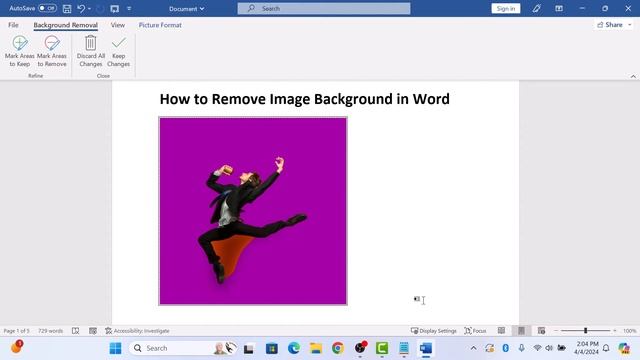This screenshot has height=360, width=640.
Task: Collapse the ribbon with chevron
Action: tap(633, 76)
